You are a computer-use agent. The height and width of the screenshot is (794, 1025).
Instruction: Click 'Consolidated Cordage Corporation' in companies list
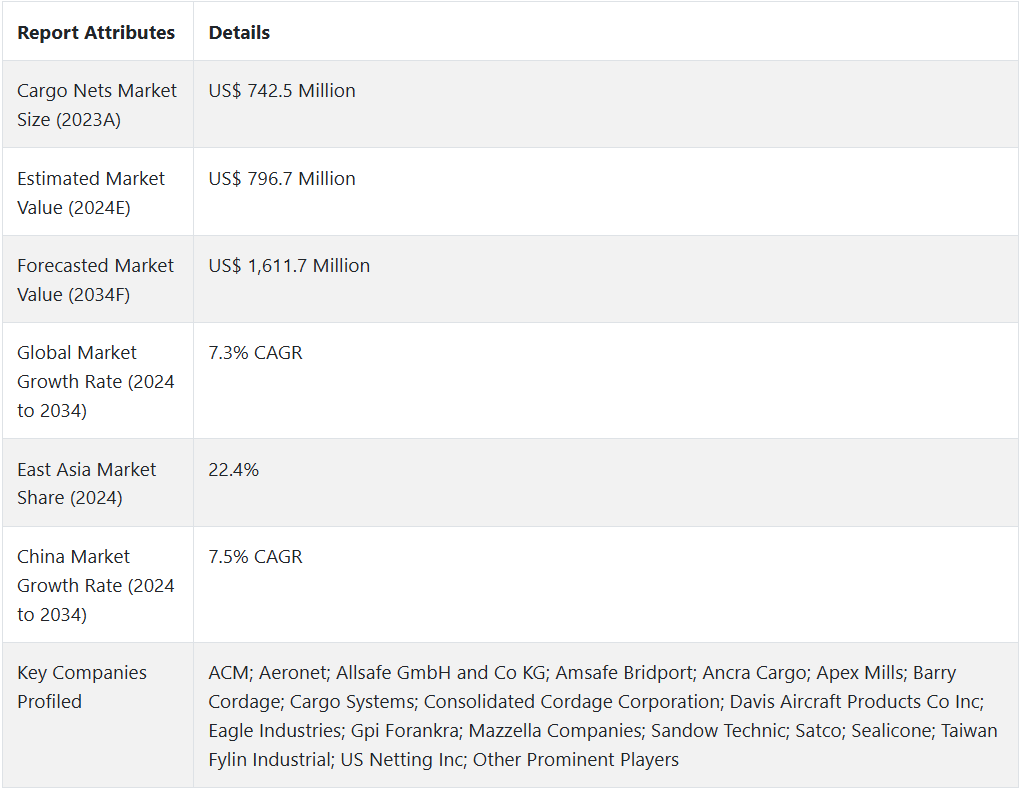[x=572, y=702]
